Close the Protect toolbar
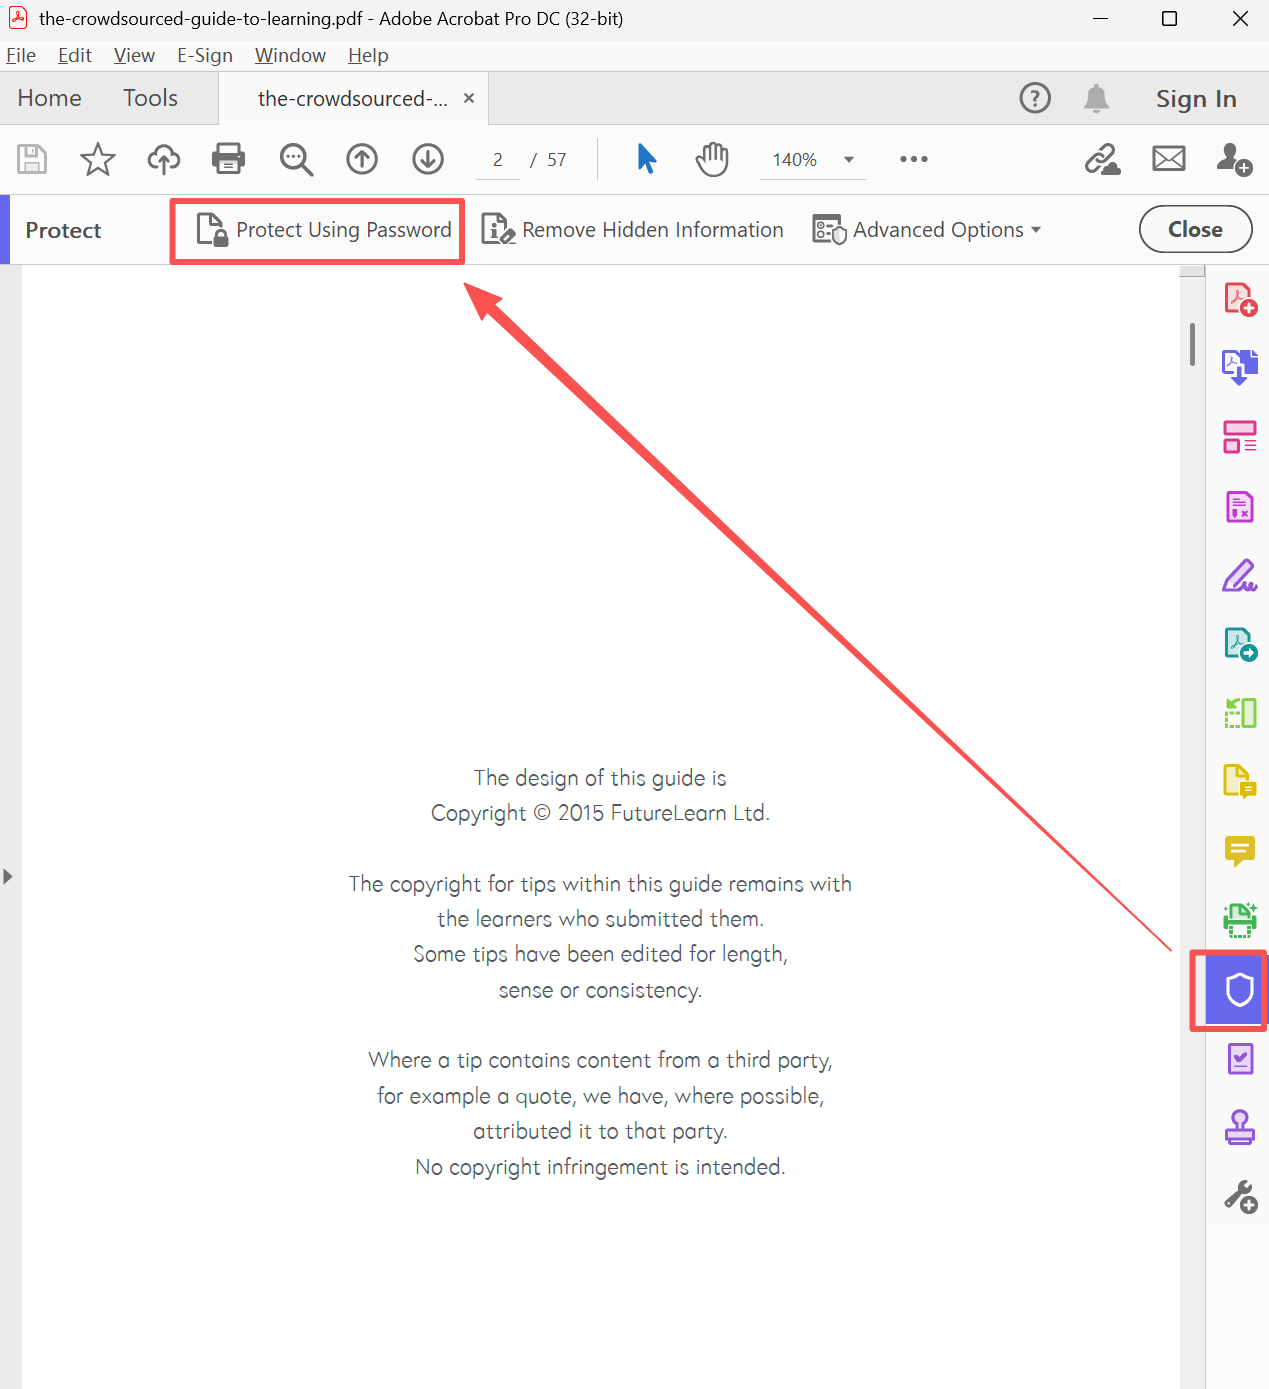This screenshot has width=1269, height=1389. tap(1195, 229)
